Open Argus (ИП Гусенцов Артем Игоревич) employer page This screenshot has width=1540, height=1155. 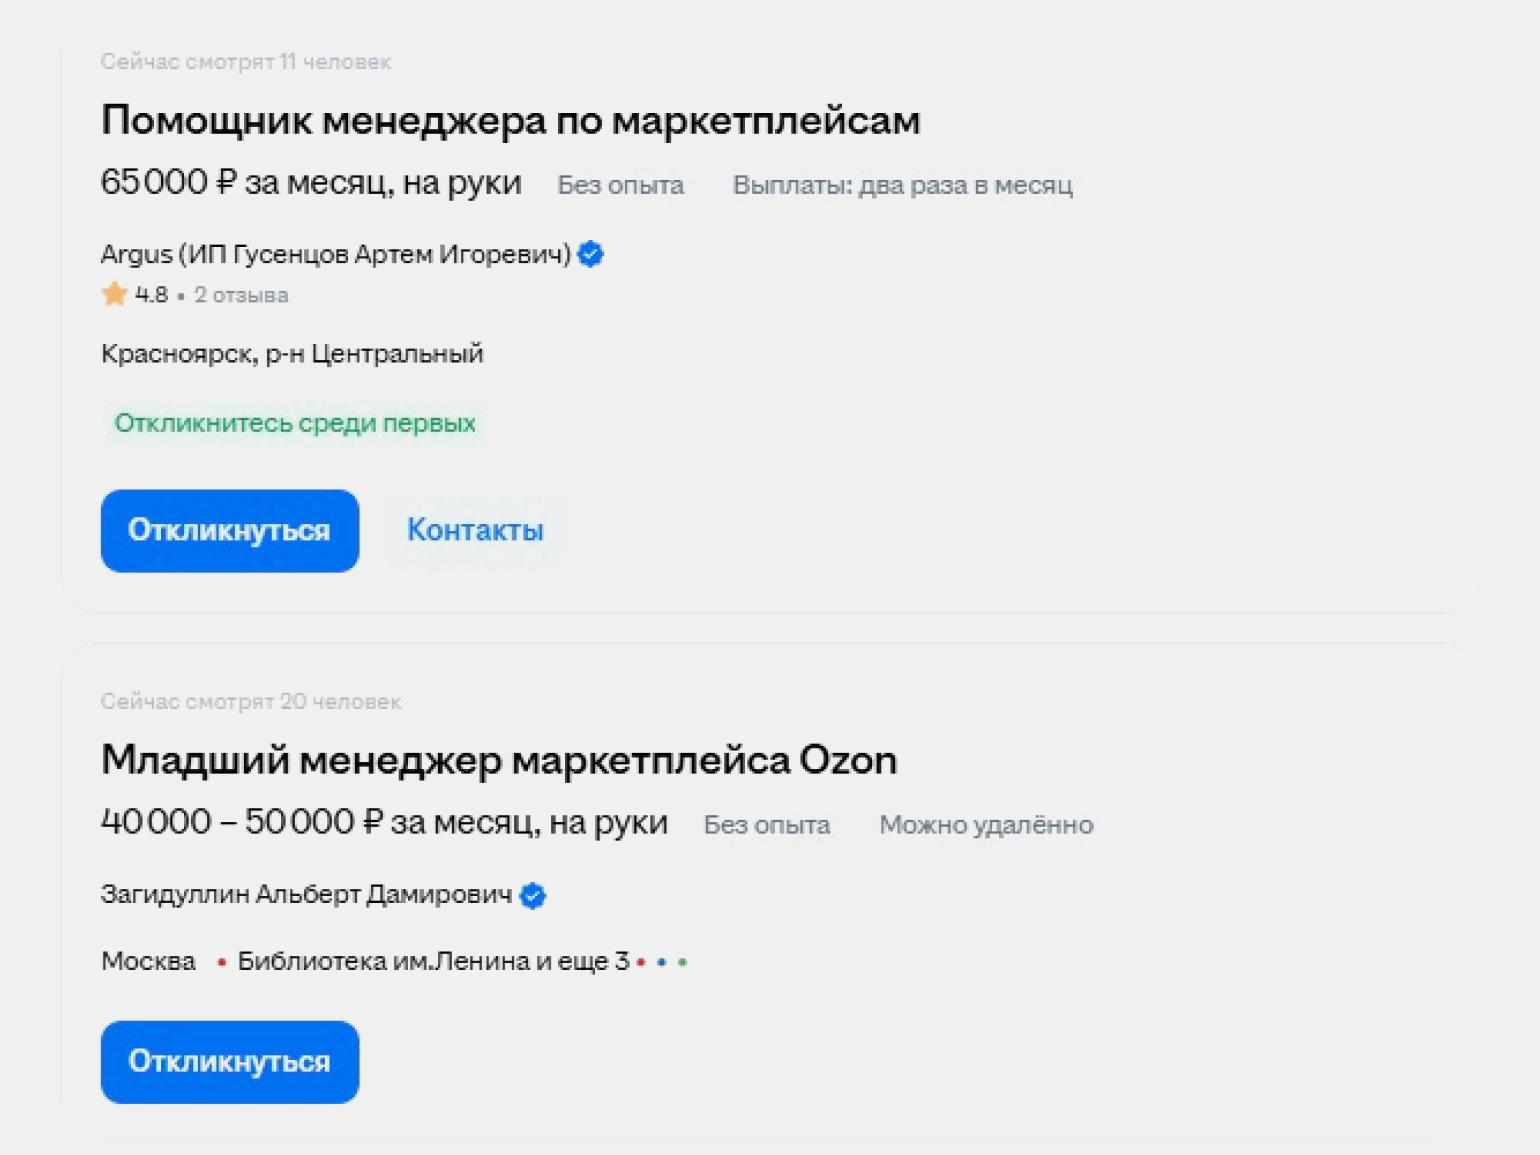pos(335,255)
